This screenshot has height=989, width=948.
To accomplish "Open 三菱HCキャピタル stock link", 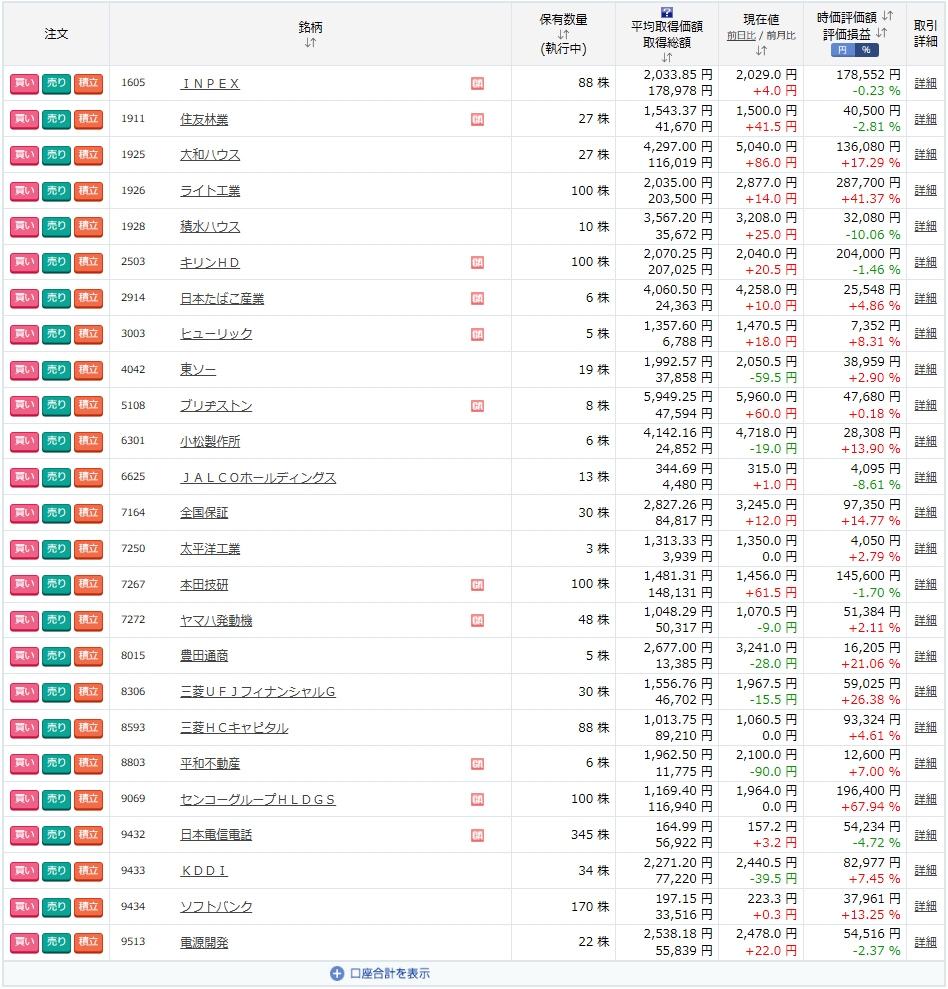I will (234, 728).
